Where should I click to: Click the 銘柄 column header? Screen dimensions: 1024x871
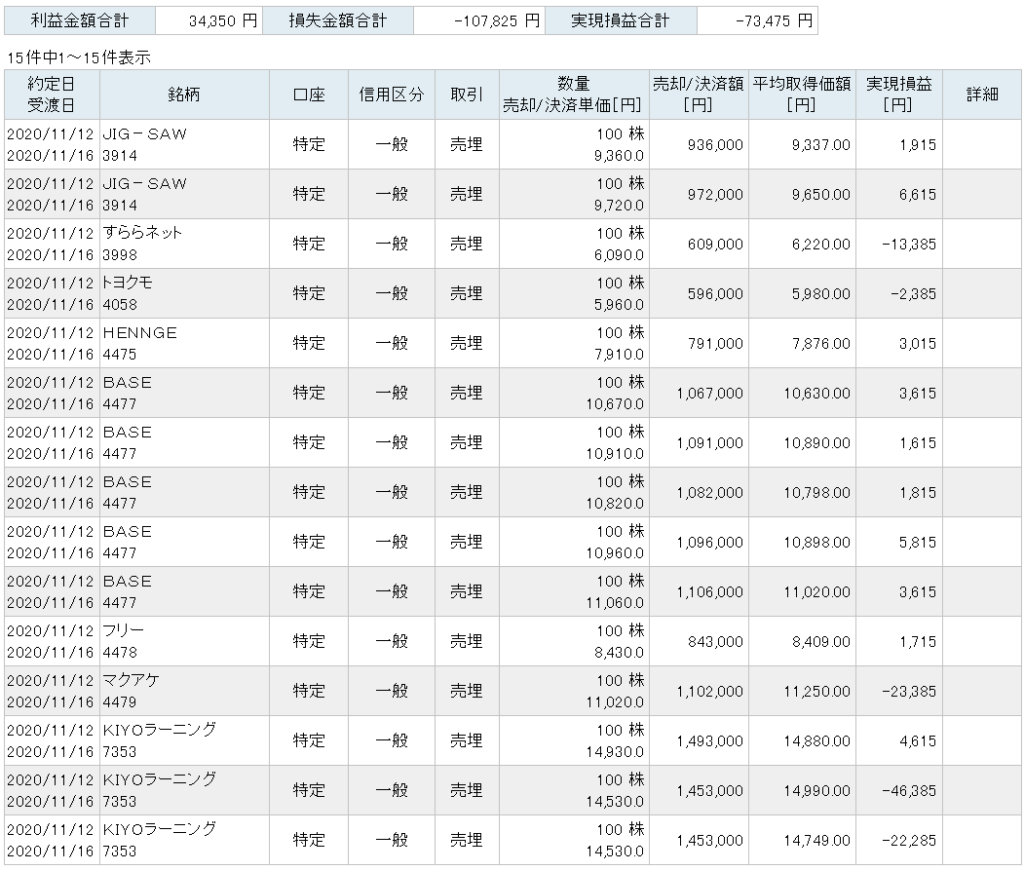(x=184, y=95)
